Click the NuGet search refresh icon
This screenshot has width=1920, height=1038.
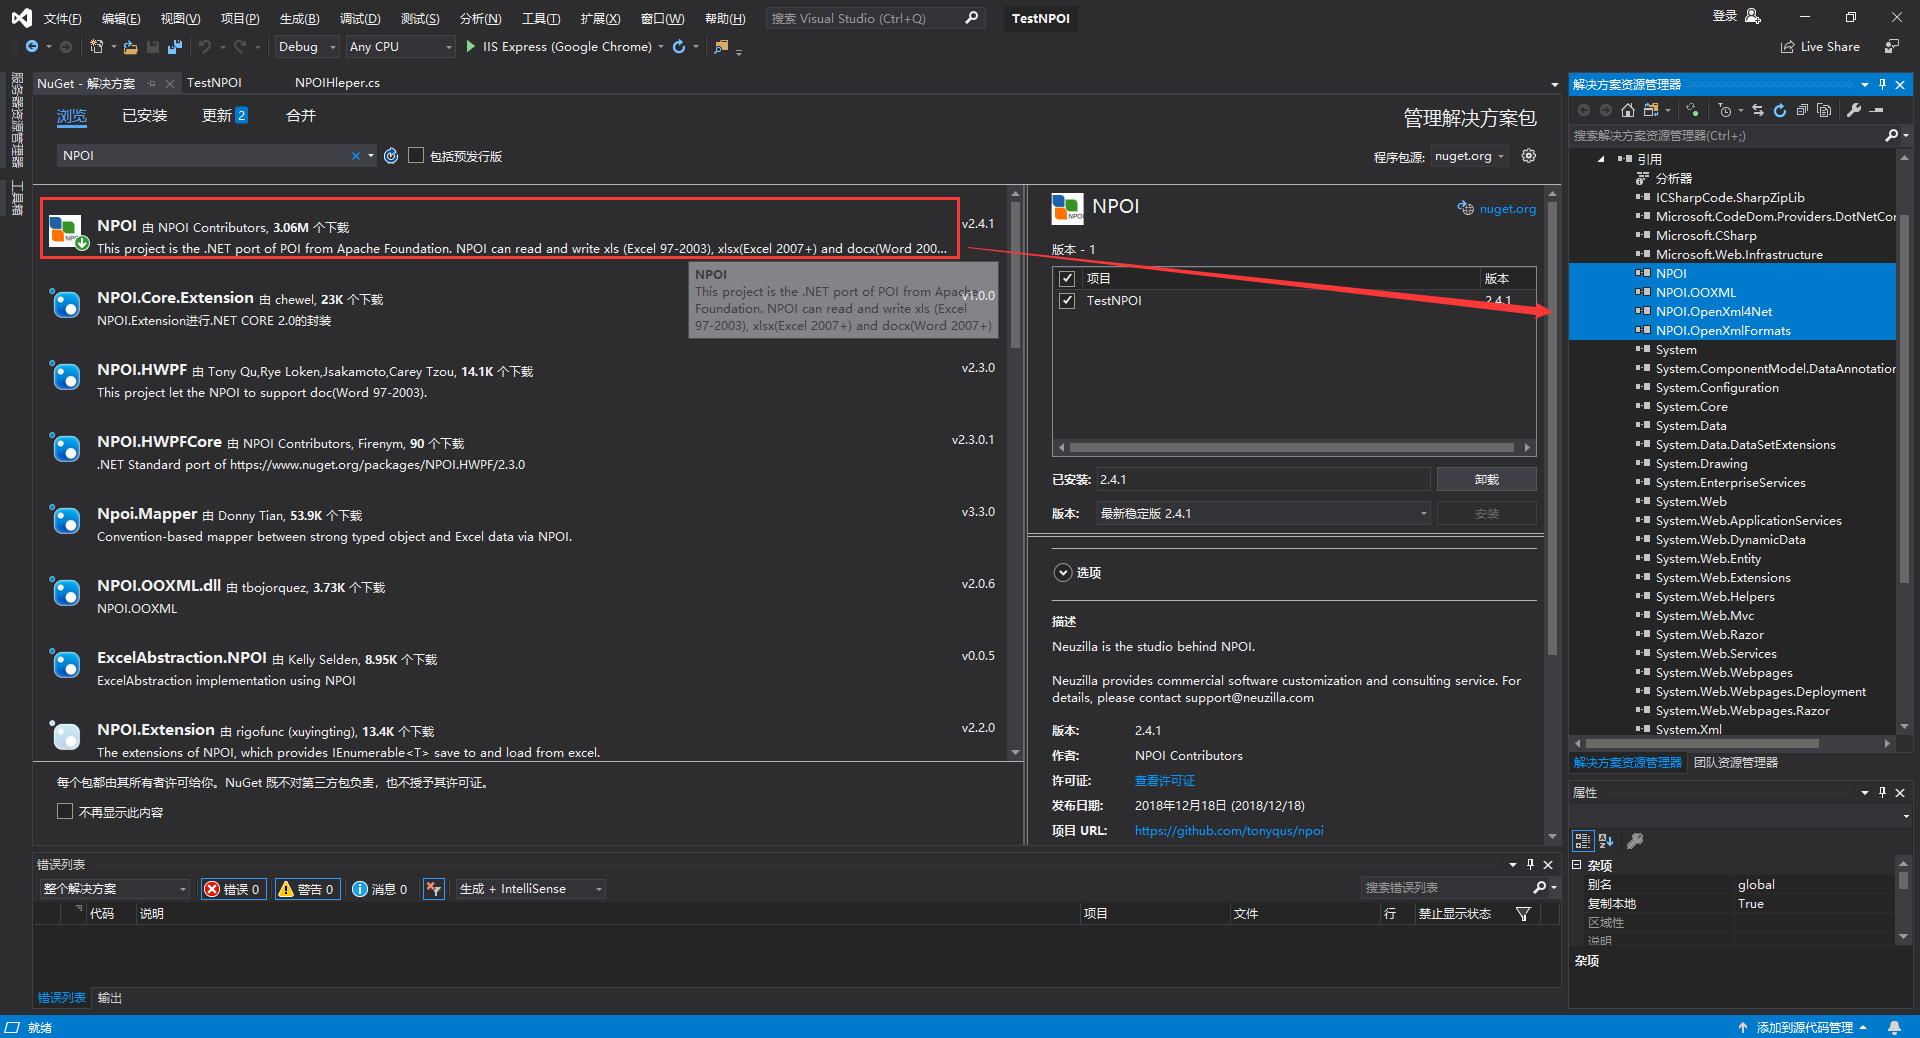(391, 156)
